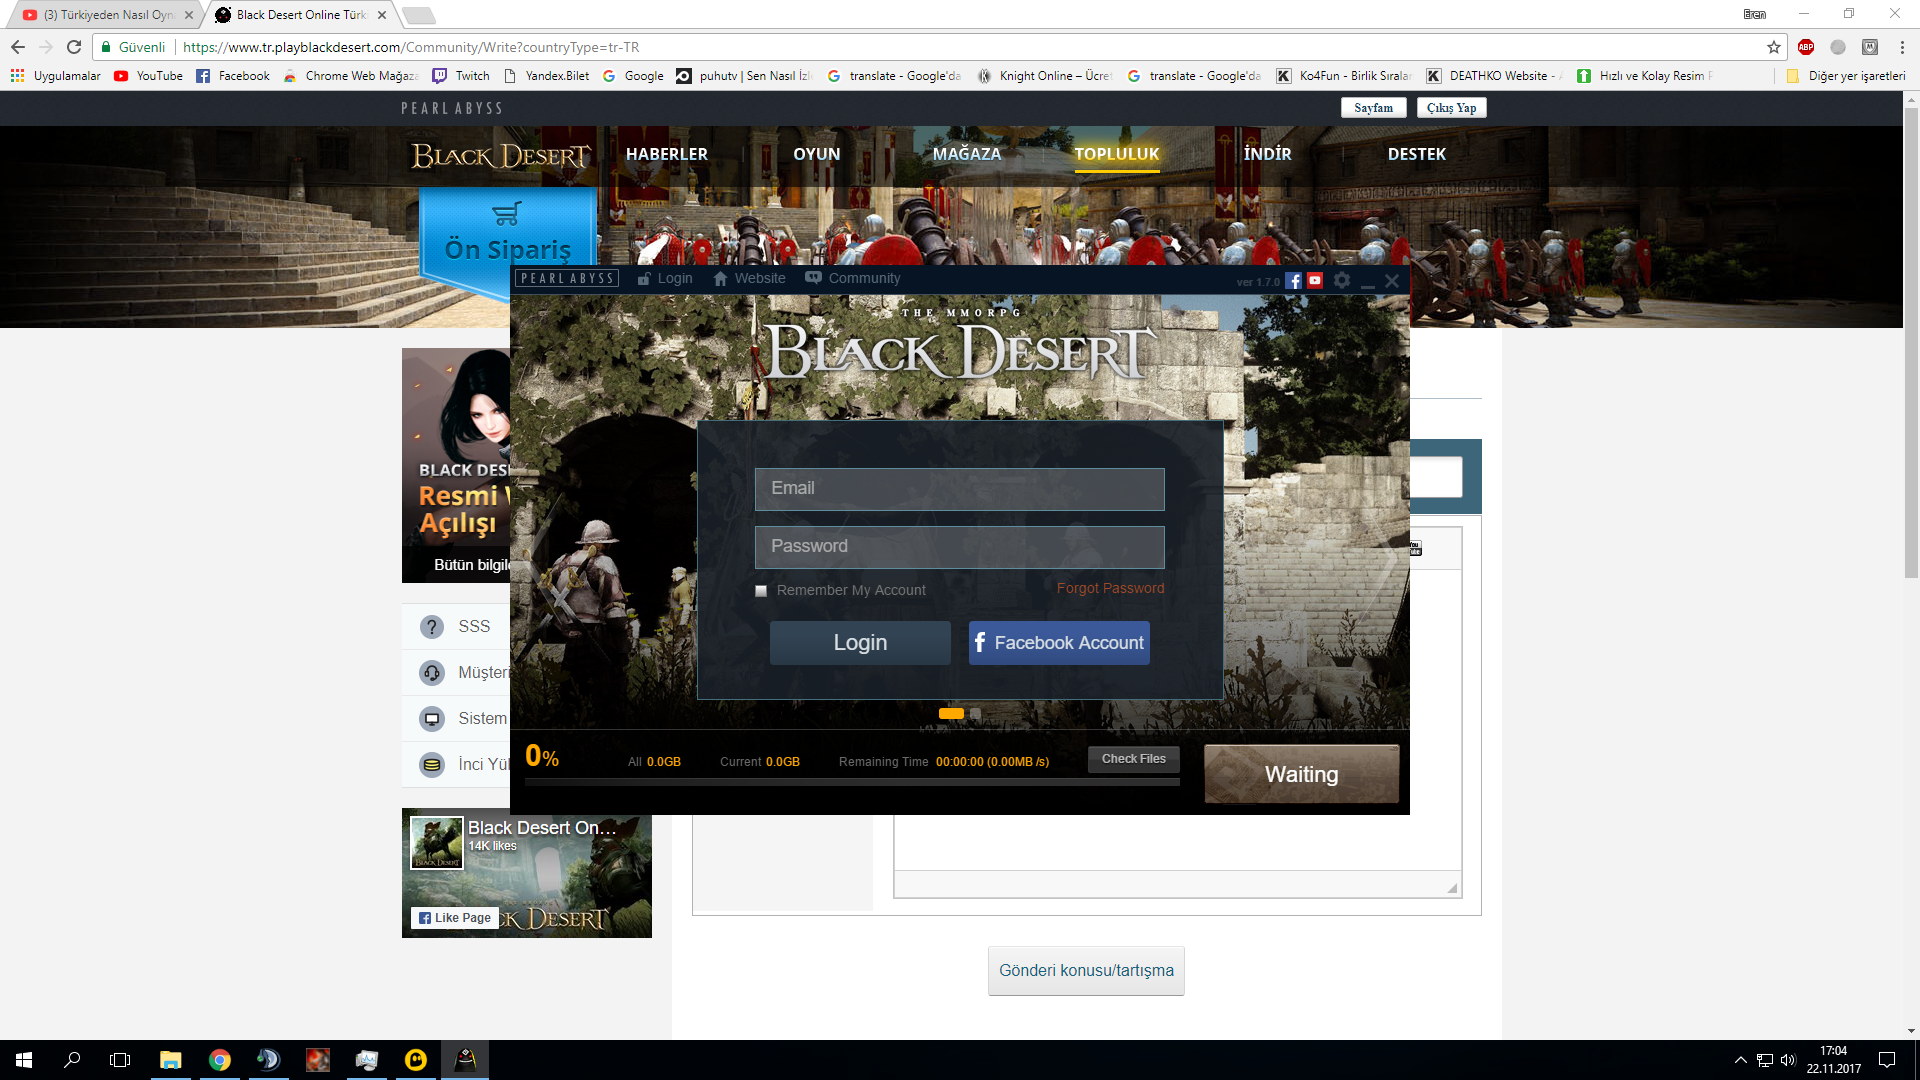This screenshot has width=1920, height=1080.
Task: Select the second gray banner page indicator
Action: 975,713
